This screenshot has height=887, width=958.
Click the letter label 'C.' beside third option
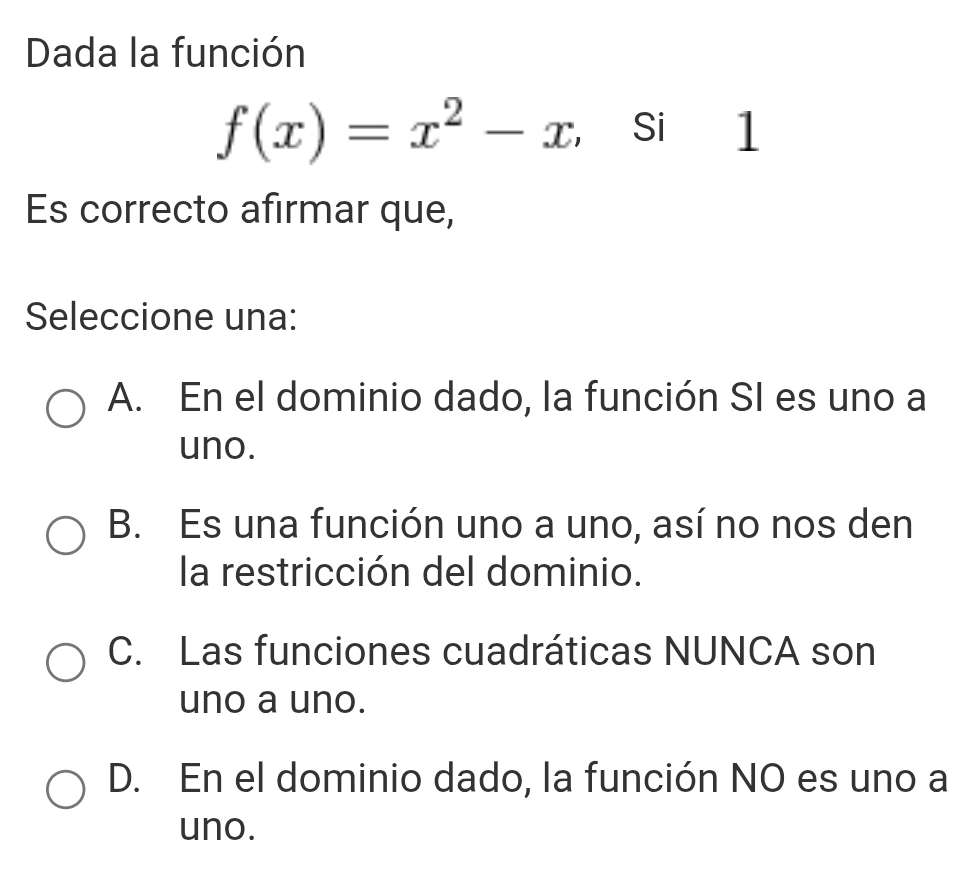click(x=124, y=653)
